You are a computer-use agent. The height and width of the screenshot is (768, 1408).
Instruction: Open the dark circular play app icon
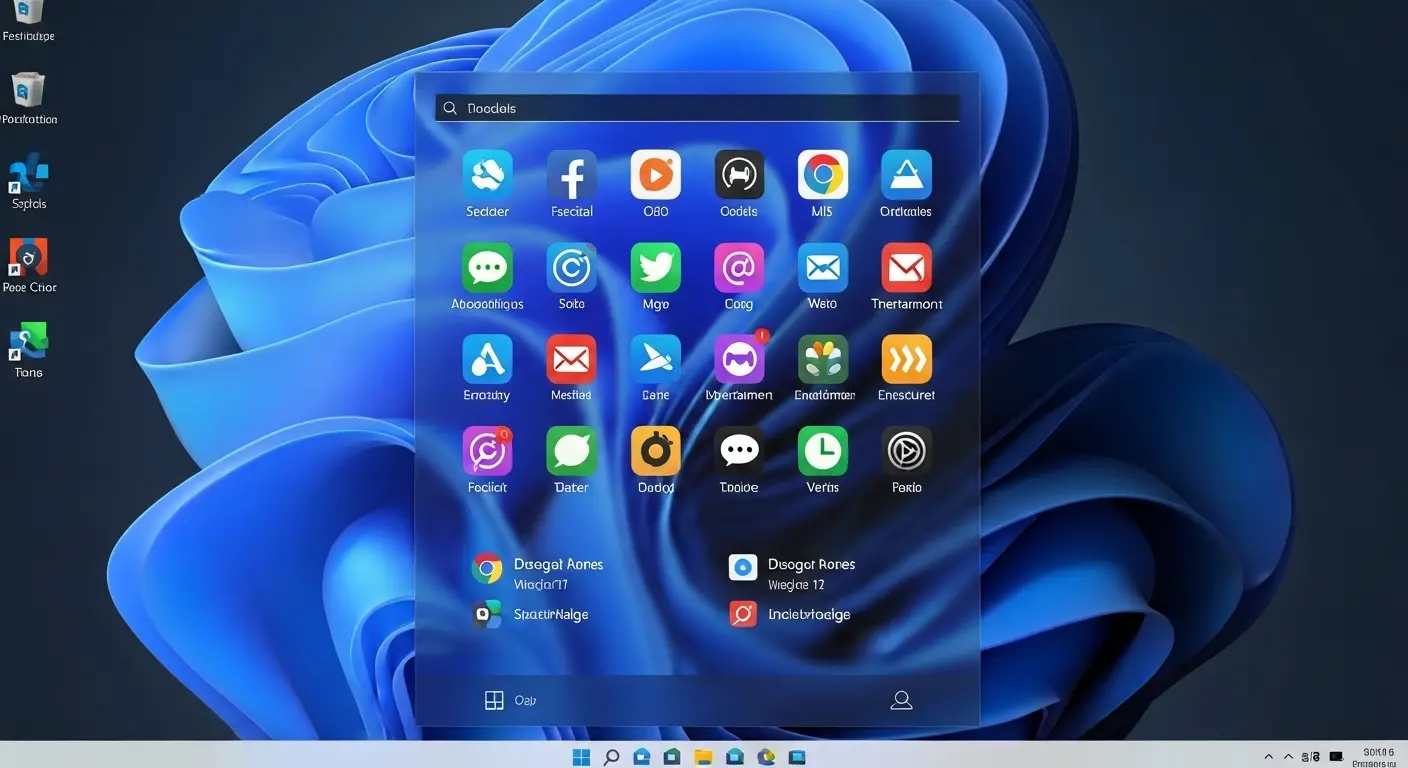pyautogui.click(x=906, y=451)
